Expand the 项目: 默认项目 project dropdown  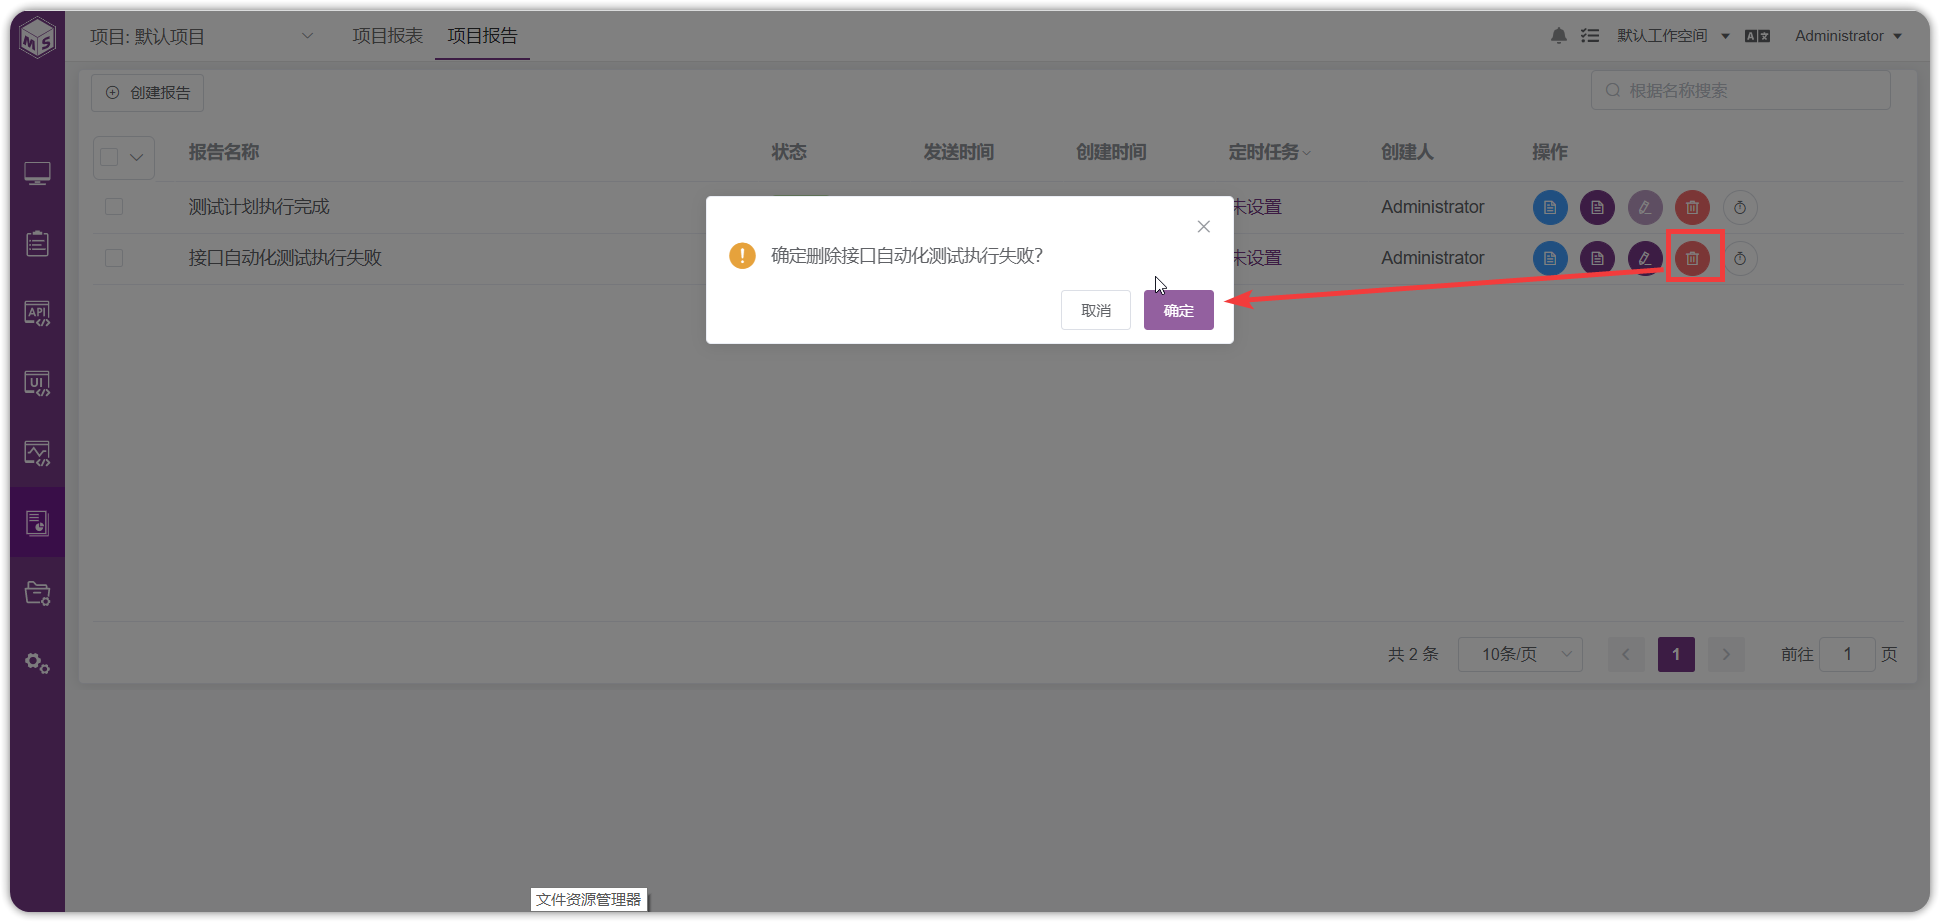202,37
